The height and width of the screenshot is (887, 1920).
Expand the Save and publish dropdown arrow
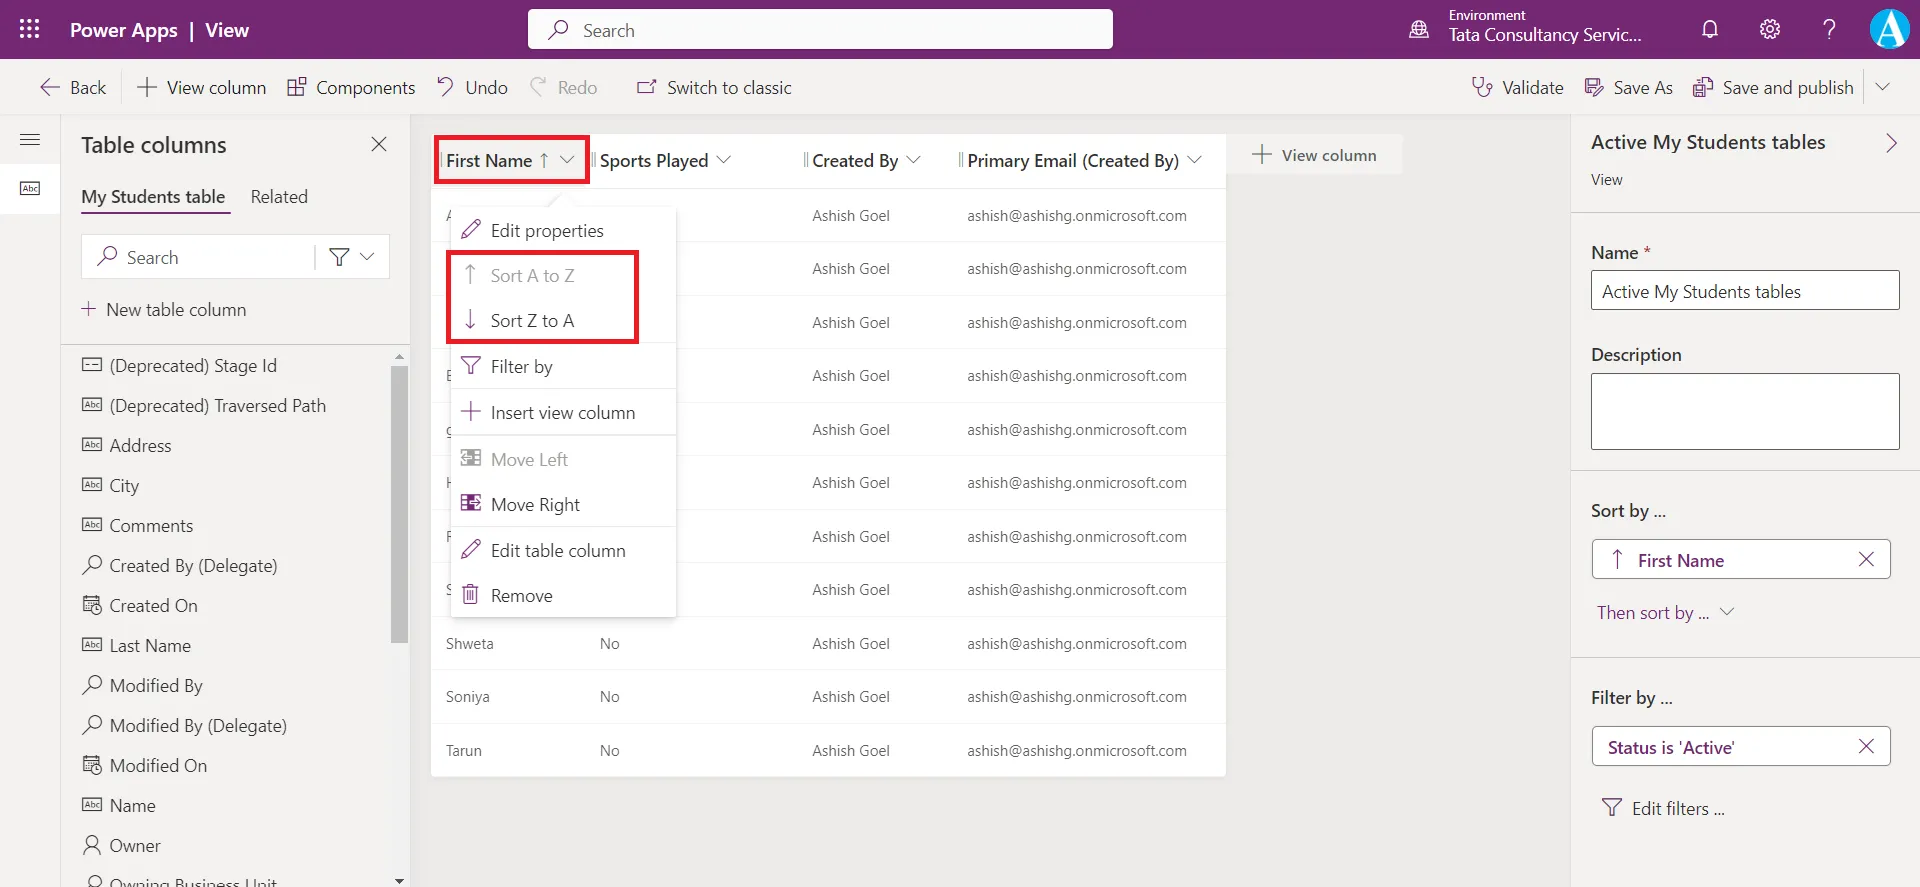coord(1882,88)
